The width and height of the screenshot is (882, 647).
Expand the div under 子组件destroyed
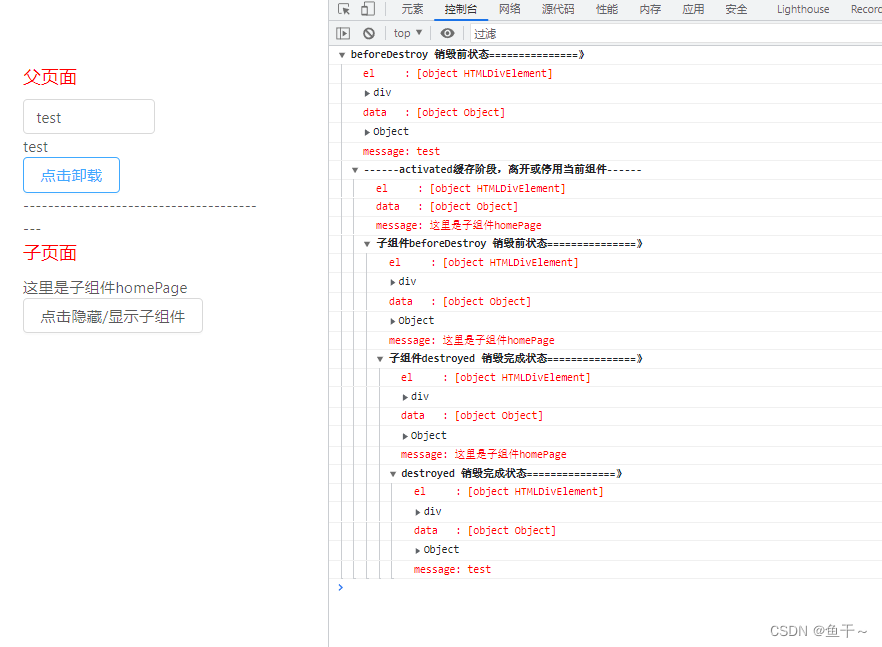pyautogui.click(x=405, y=397)
